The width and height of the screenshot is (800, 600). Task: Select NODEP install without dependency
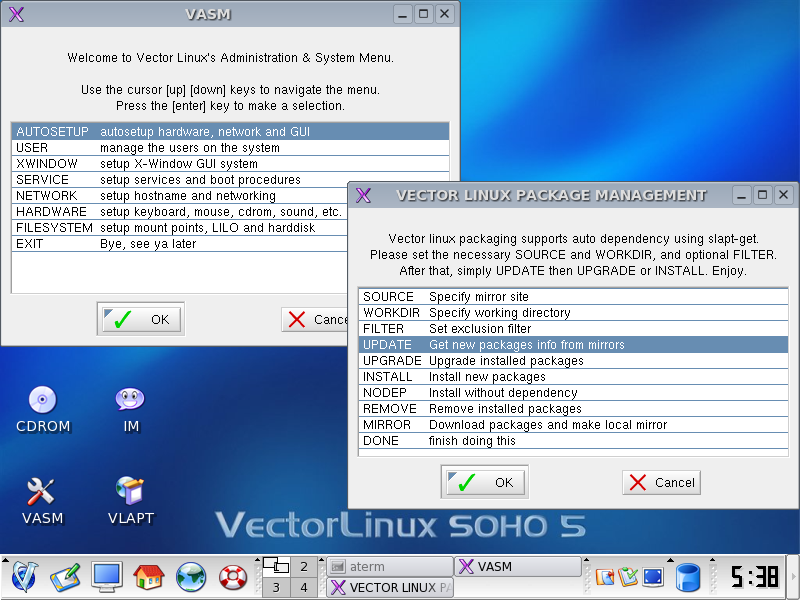pyautogui.click(x=573, y=392)
